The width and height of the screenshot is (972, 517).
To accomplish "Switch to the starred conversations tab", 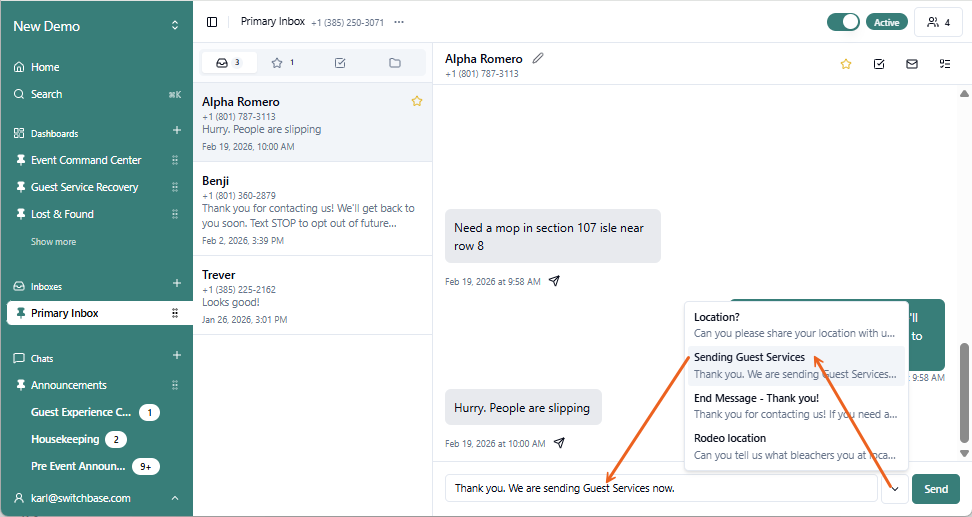I will tap(283, 63).
